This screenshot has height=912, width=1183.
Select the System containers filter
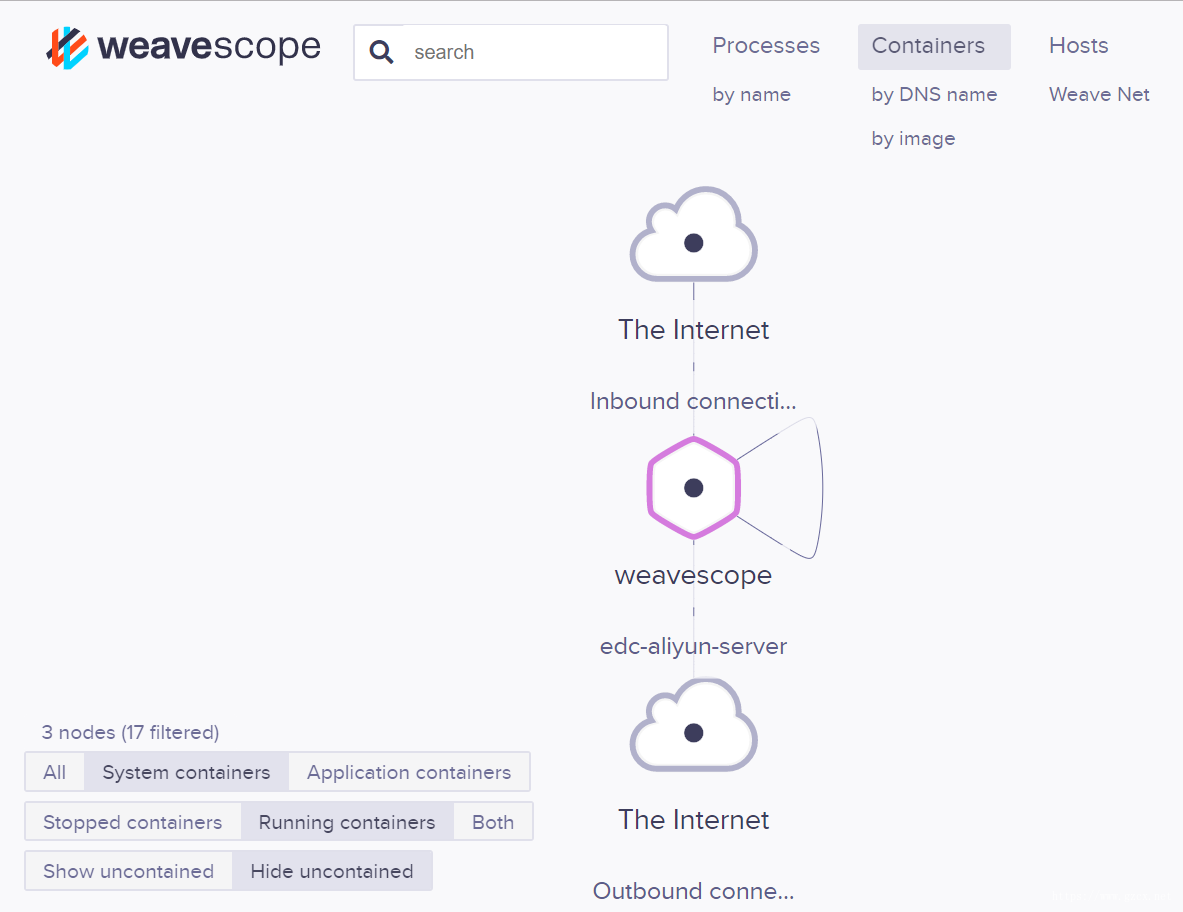[186, 772]
